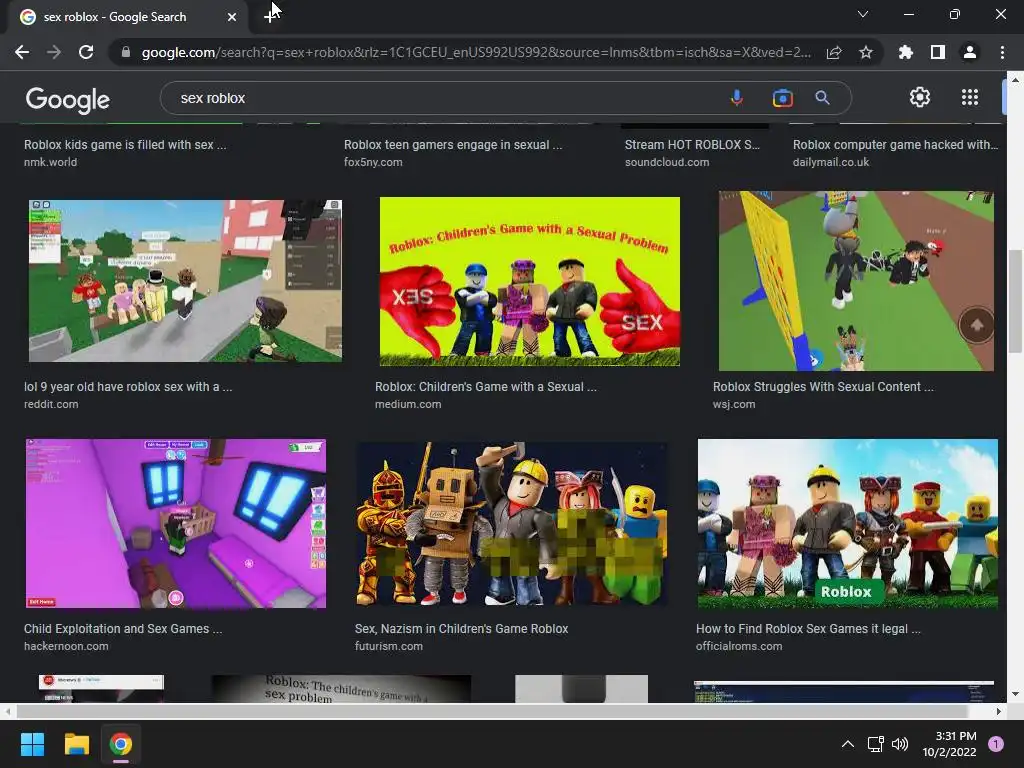
Task: Open the Extensions puzzle menu
Action: [905, 52]
